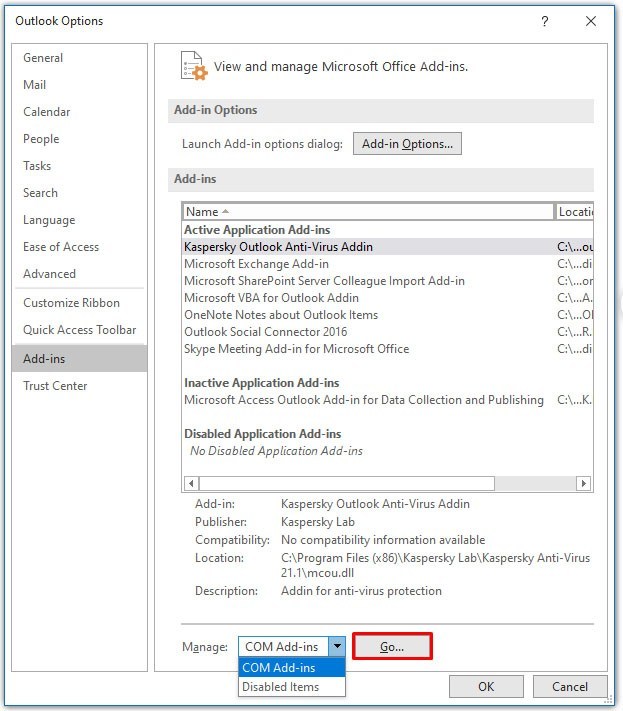This screenshot has width=623, height=711.
Task: Click the Go button
Action: point(392,646)
